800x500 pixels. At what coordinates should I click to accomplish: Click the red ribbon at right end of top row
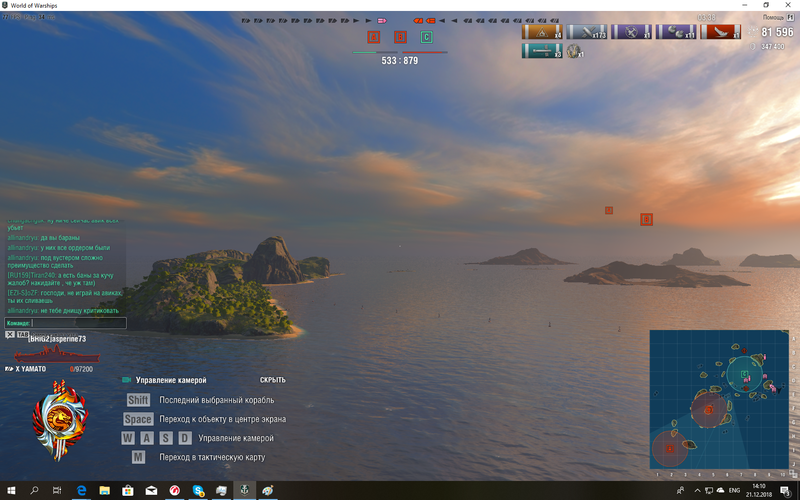click(721, 32)
